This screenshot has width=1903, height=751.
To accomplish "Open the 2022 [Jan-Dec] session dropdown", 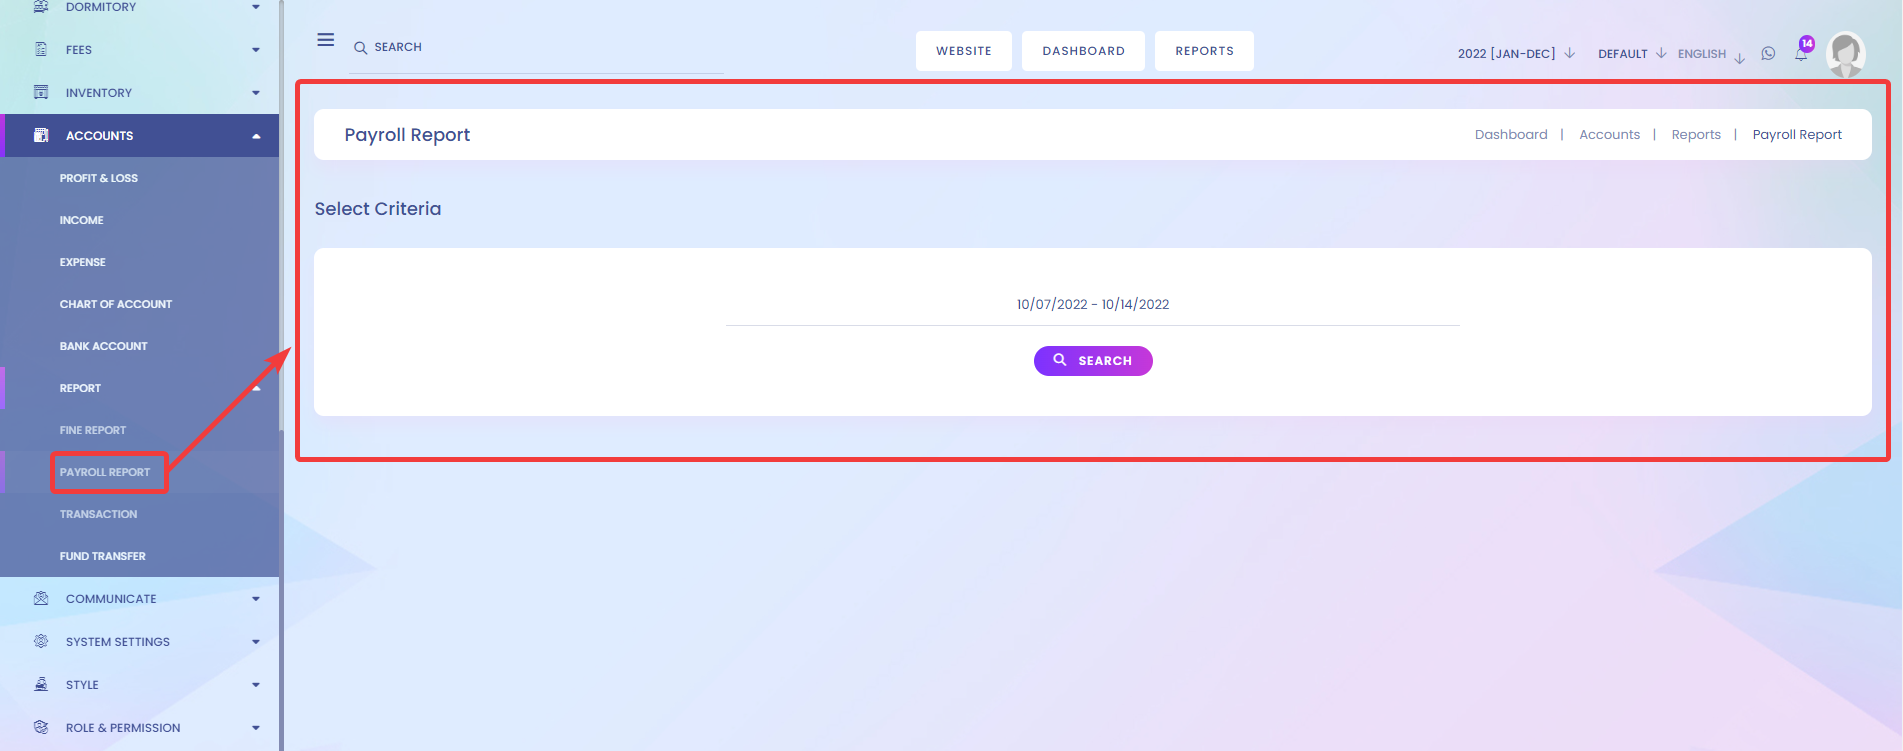I will 1516,54.
